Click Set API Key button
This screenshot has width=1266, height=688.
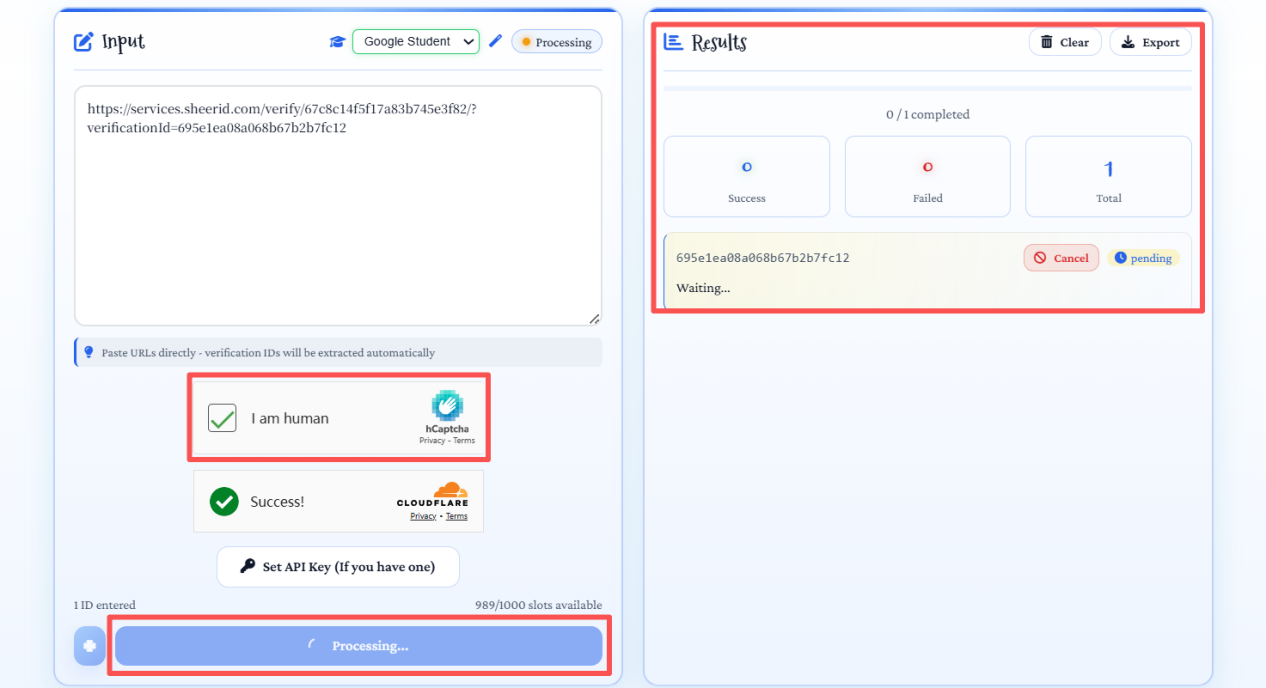(x=338, y=567)
